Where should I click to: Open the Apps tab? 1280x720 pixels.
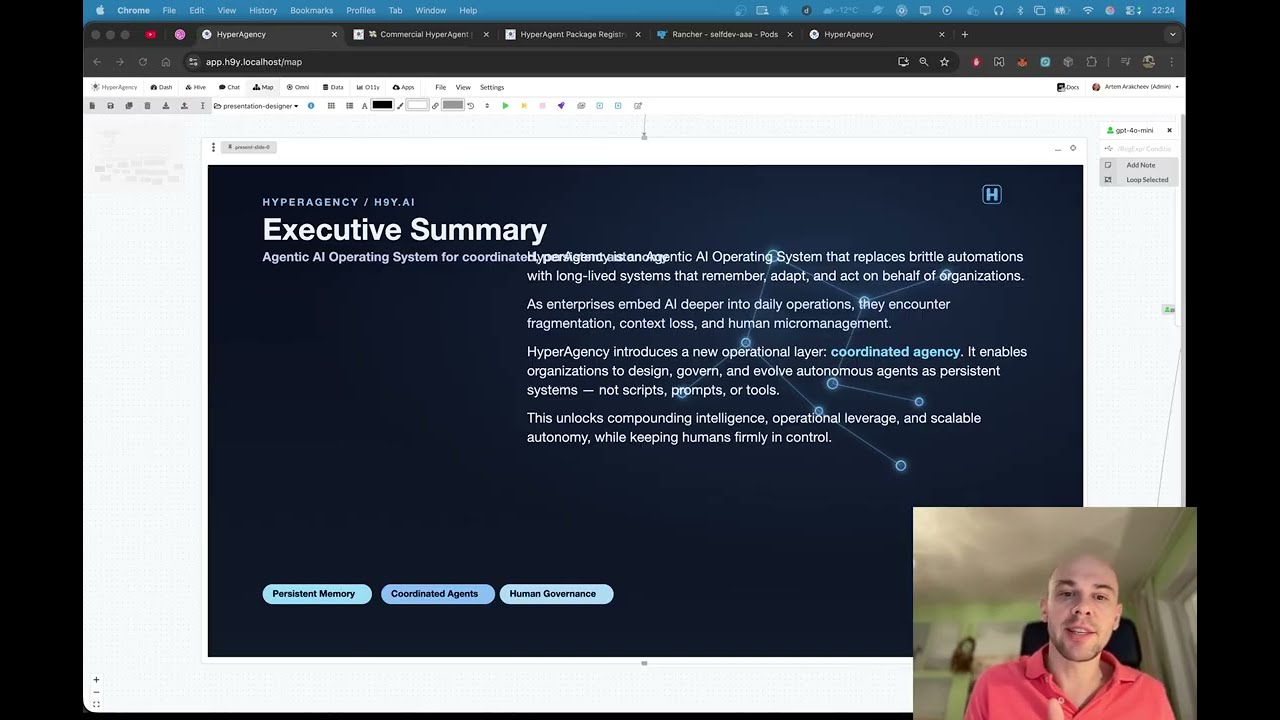click(x=403, y=87)
